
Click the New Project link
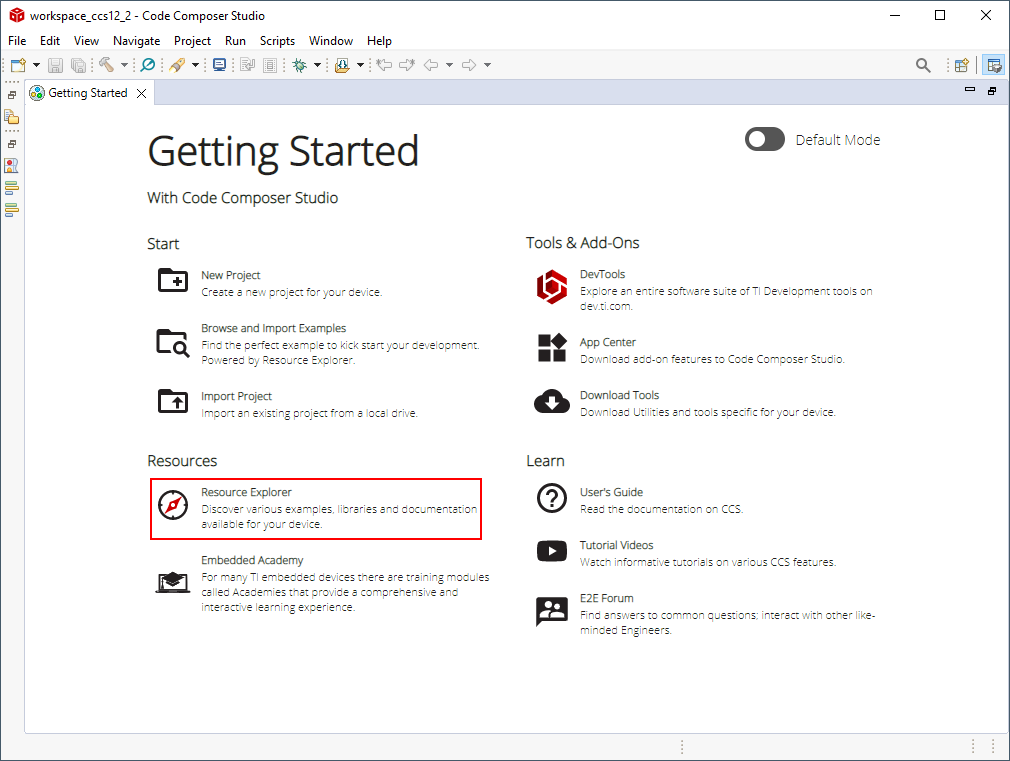tap(230, 275)
